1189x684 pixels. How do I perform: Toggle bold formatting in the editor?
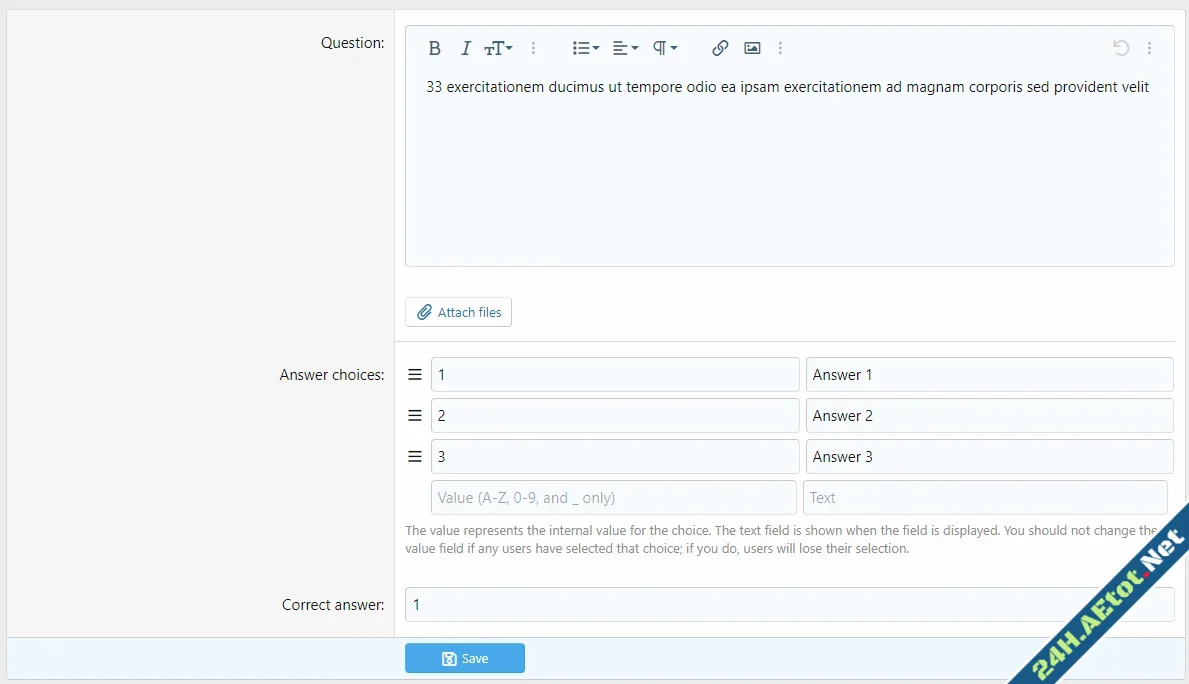point(434,47)
